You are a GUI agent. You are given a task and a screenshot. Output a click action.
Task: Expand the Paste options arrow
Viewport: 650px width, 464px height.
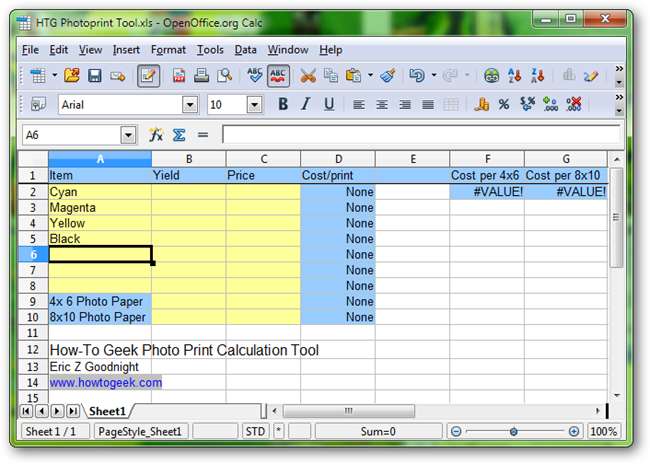[x=370, y=75]
